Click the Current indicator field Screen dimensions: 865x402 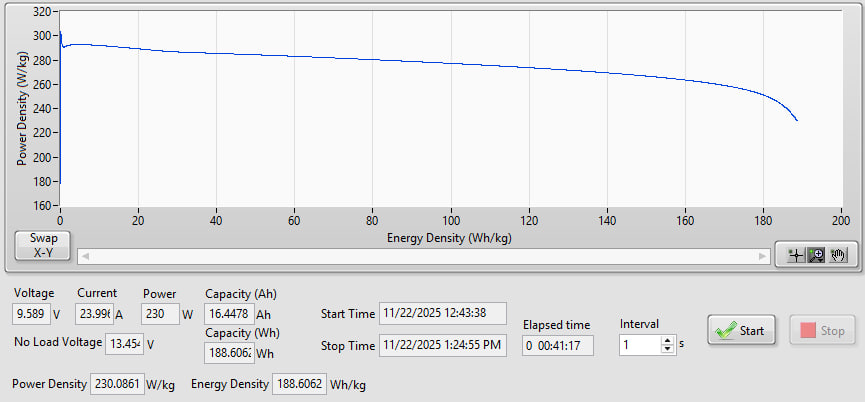pyautogui.click(x=95, y=314)
